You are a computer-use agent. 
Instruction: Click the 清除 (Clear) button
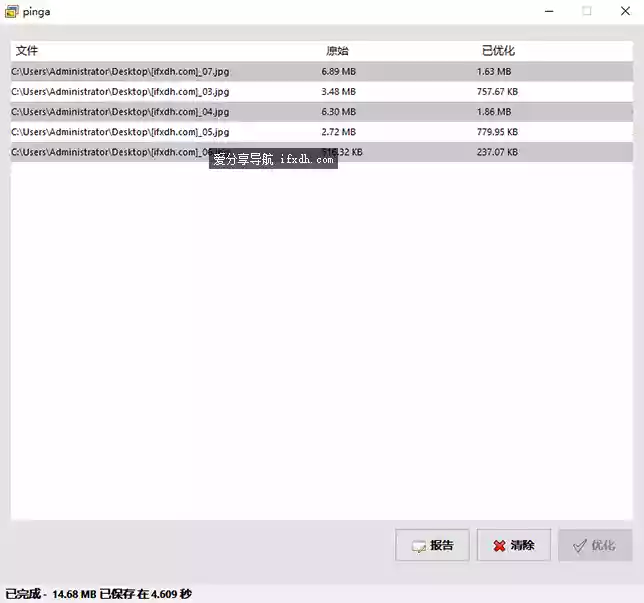click(x=513, y=545)
